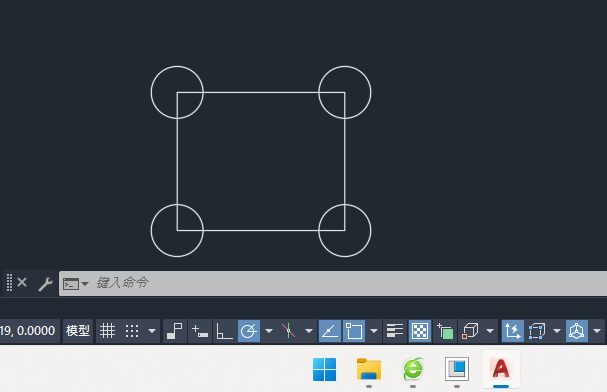Open command line customize wrench

tap(45, 284)
